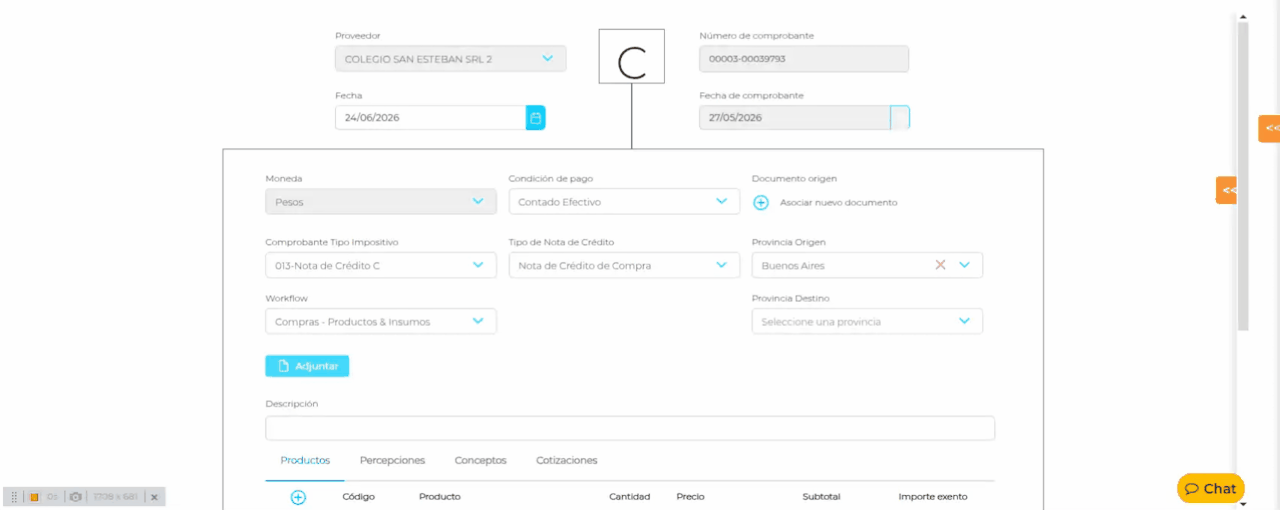The height and width of the screenshot is (510, 1280).
Task: Close the screen recorder toolbar
Action: pos(154,497)
